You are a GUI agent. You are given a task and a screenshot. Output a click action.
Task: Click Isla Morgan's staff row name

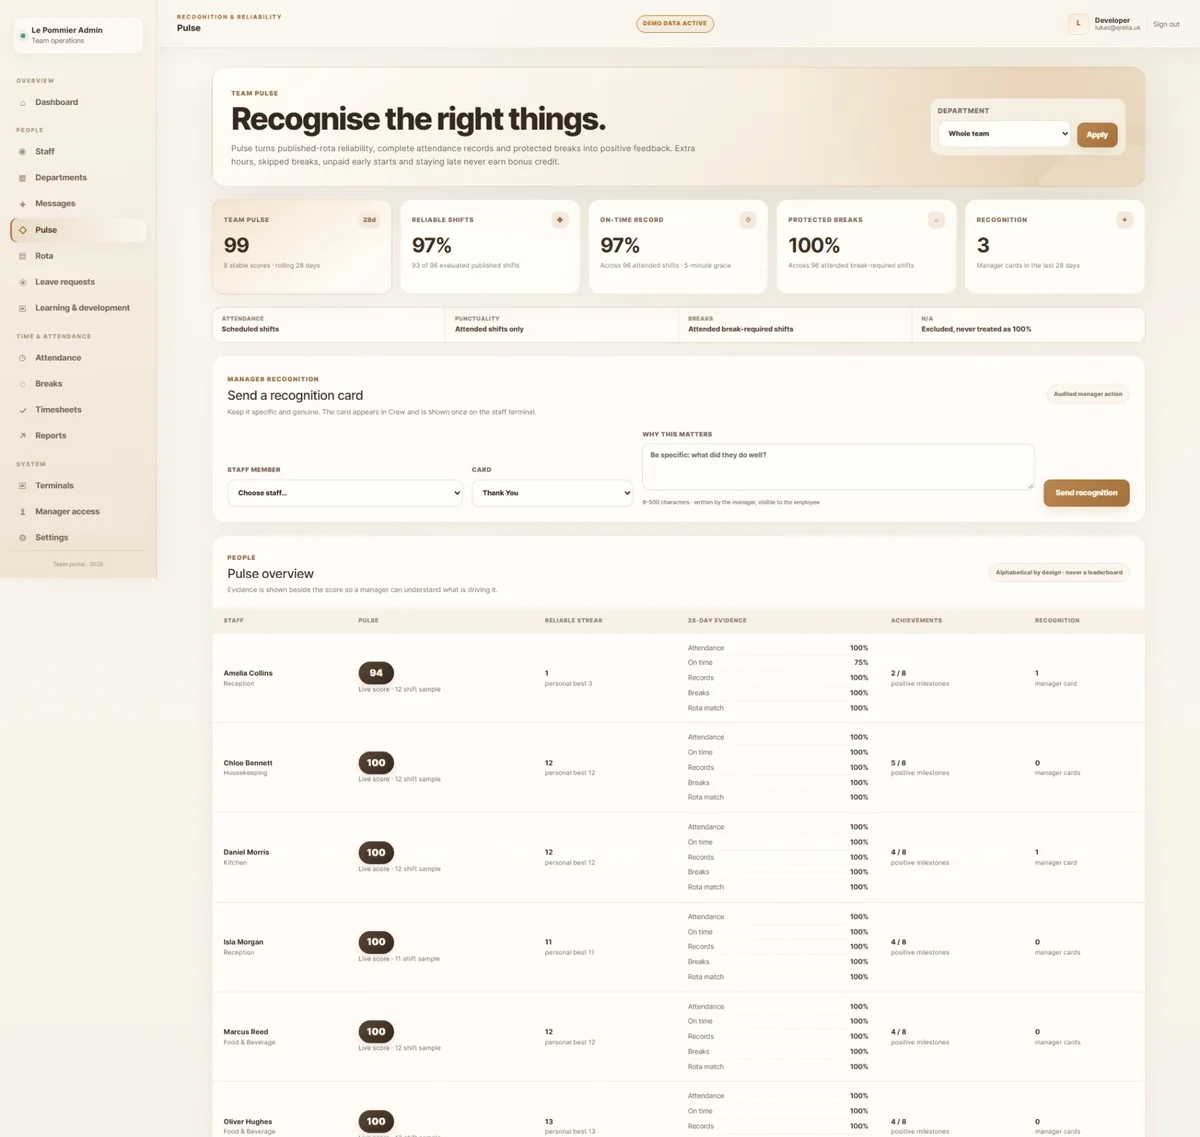pos(243,942)
